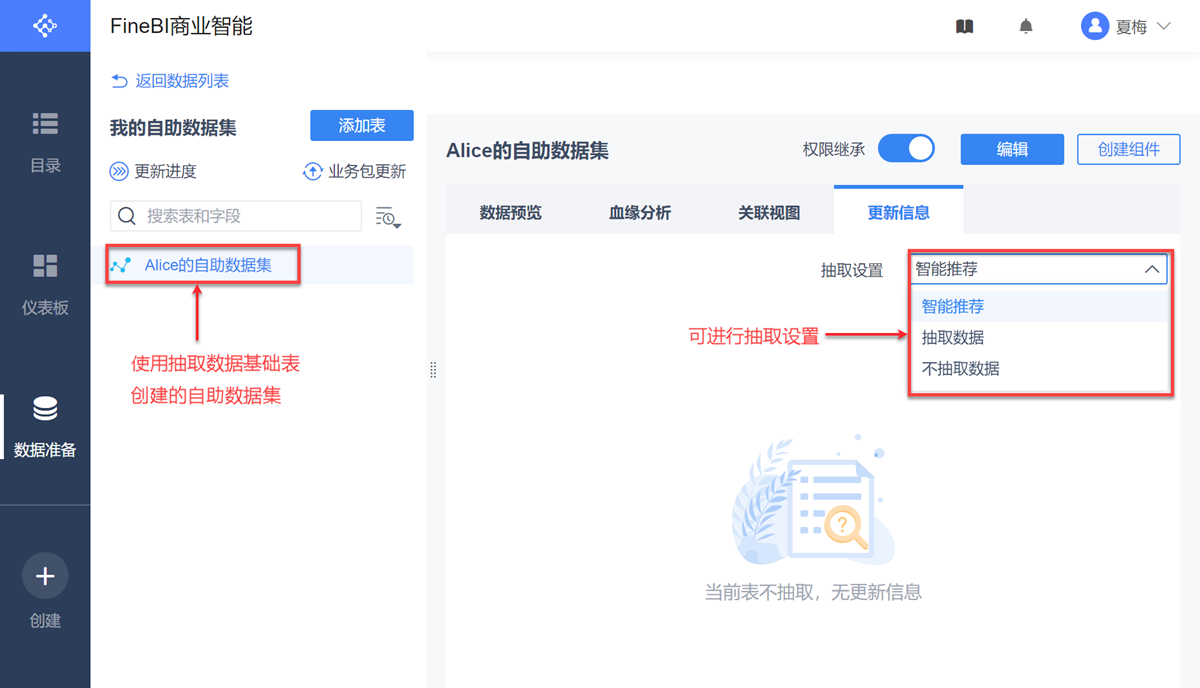Click the user avatar icon for 夏梅

1095,26
